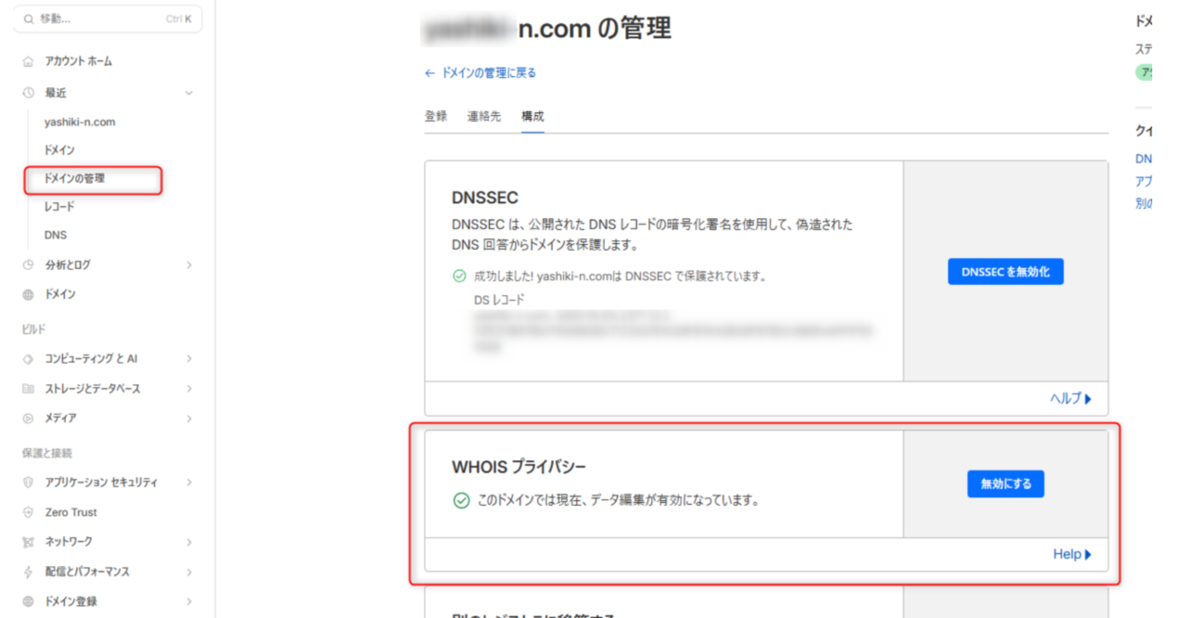Expand the 配信とパフォーマンス submenu
Image resolution: width=1200 pixels, height=618 pixels.
[189, 572]
